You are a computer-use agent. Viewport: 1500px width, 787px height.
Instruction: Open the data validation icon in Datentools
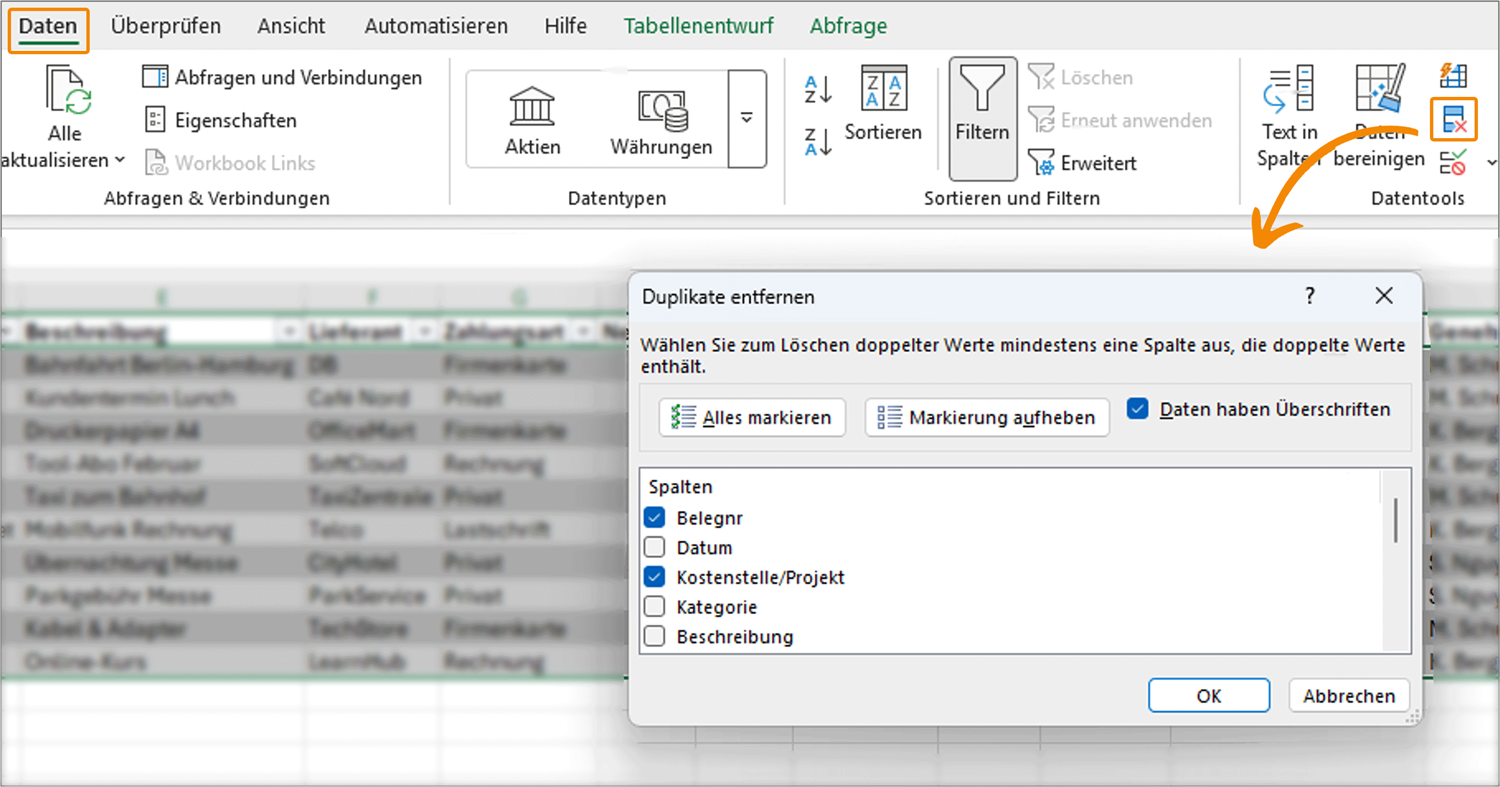pyautogui.click(x=1453, y=162)
